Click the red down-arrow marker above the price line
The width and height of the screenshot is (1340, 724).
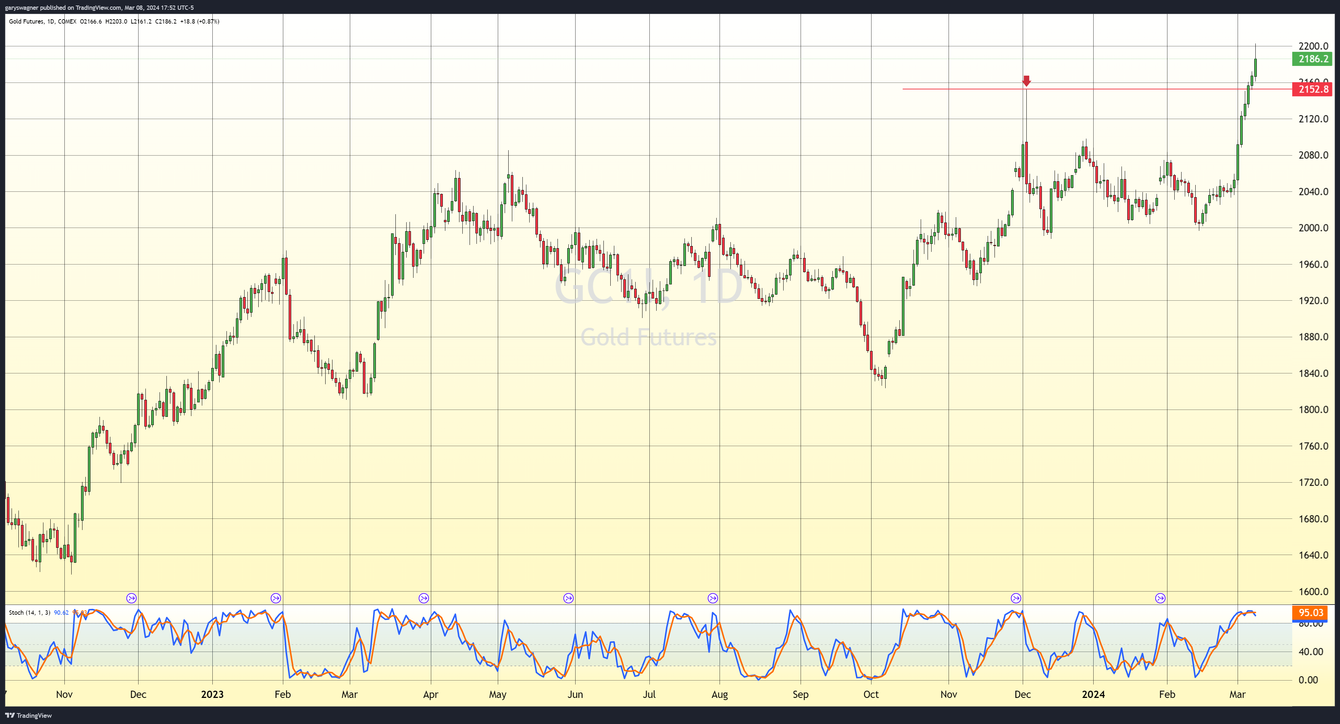(x=1026, y=80)
